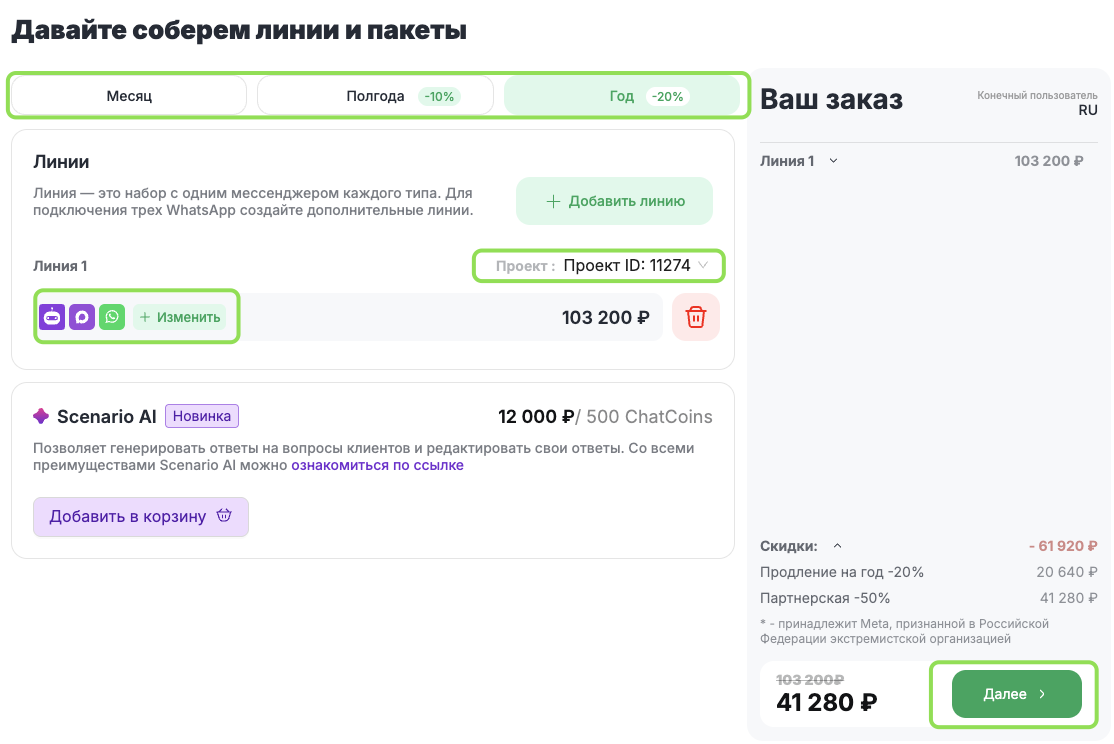Screen dimensions: 1114x744
Task: Click the -10% badge on the Полгода tab
Action: click(x=438, y=97)
